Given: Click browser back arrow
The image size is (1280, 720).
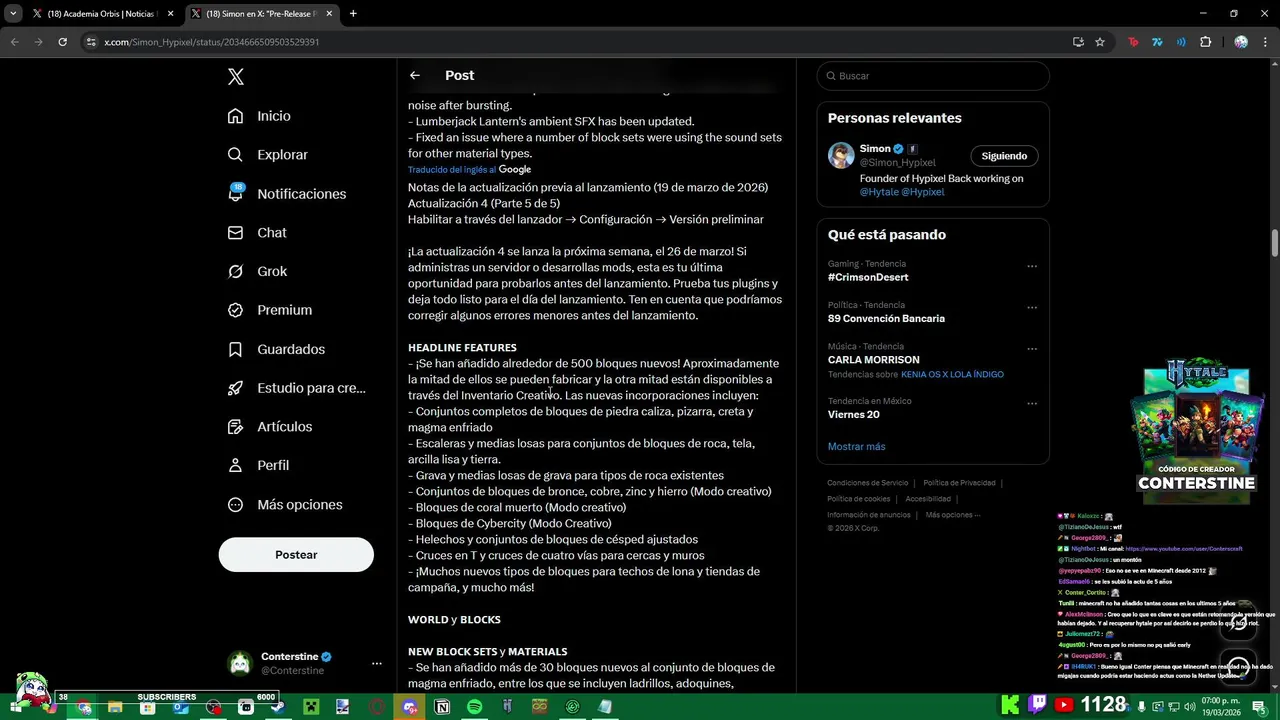Looking at the screenshot, I should tap(14, 42).
